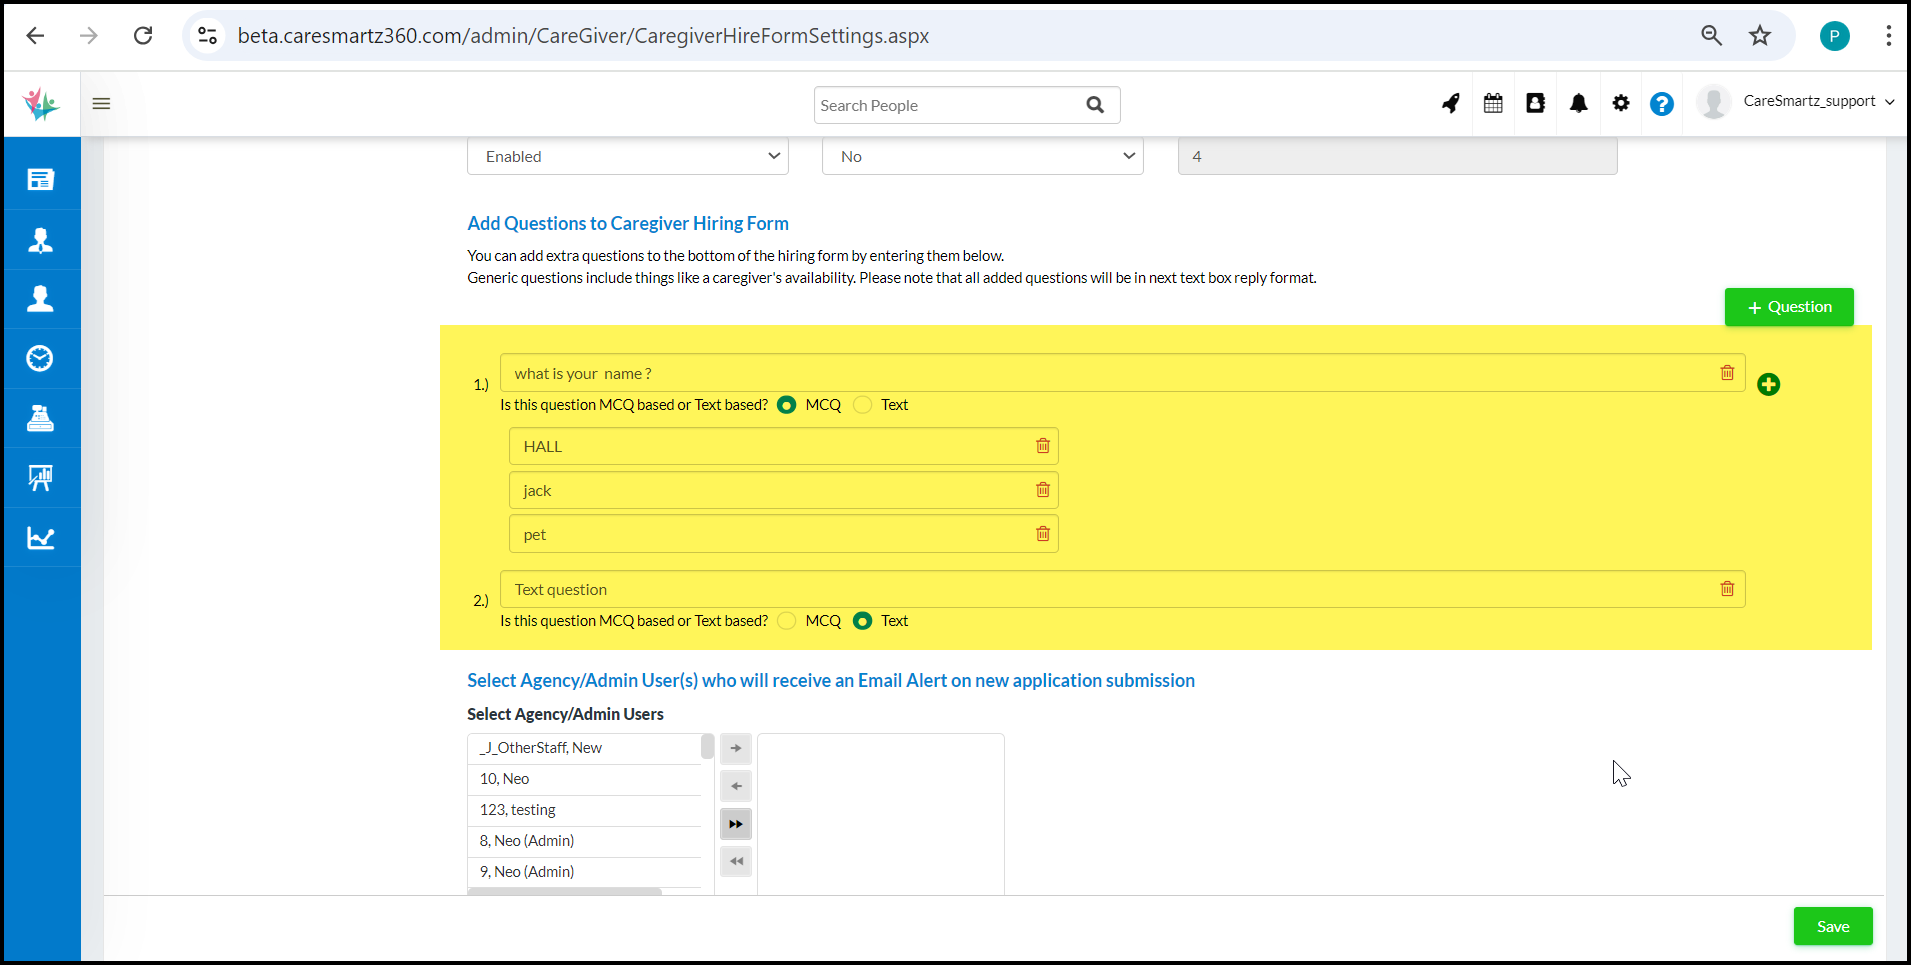Open the hamburger menu toggle
The image size is (1911, 965).
pos(101,103)
